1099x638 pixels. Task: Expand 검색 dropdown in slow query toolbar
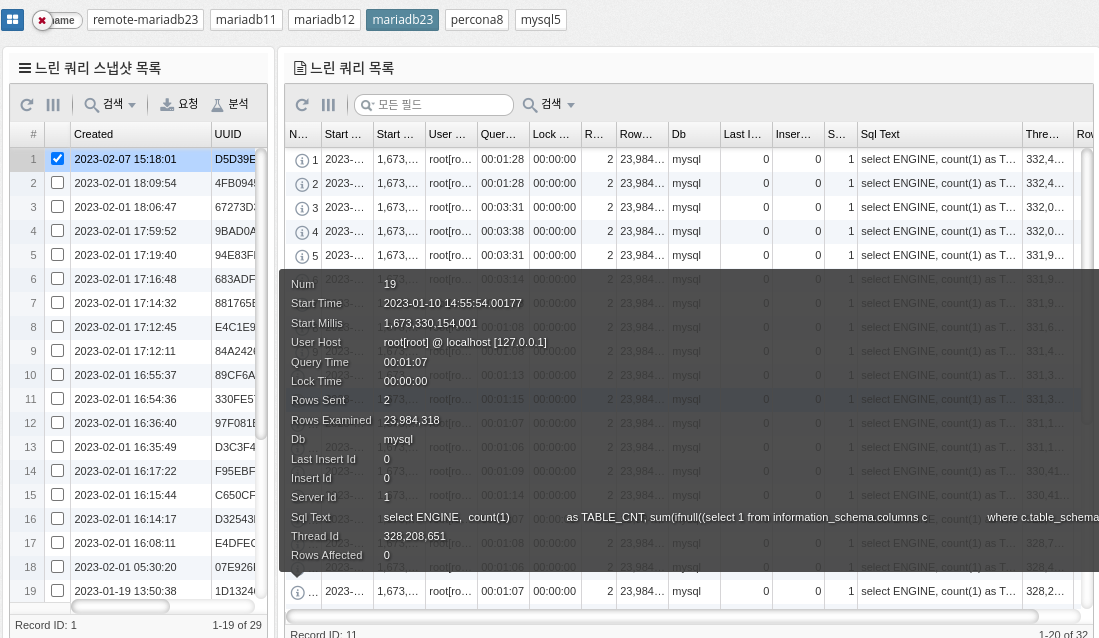[549, 105]
